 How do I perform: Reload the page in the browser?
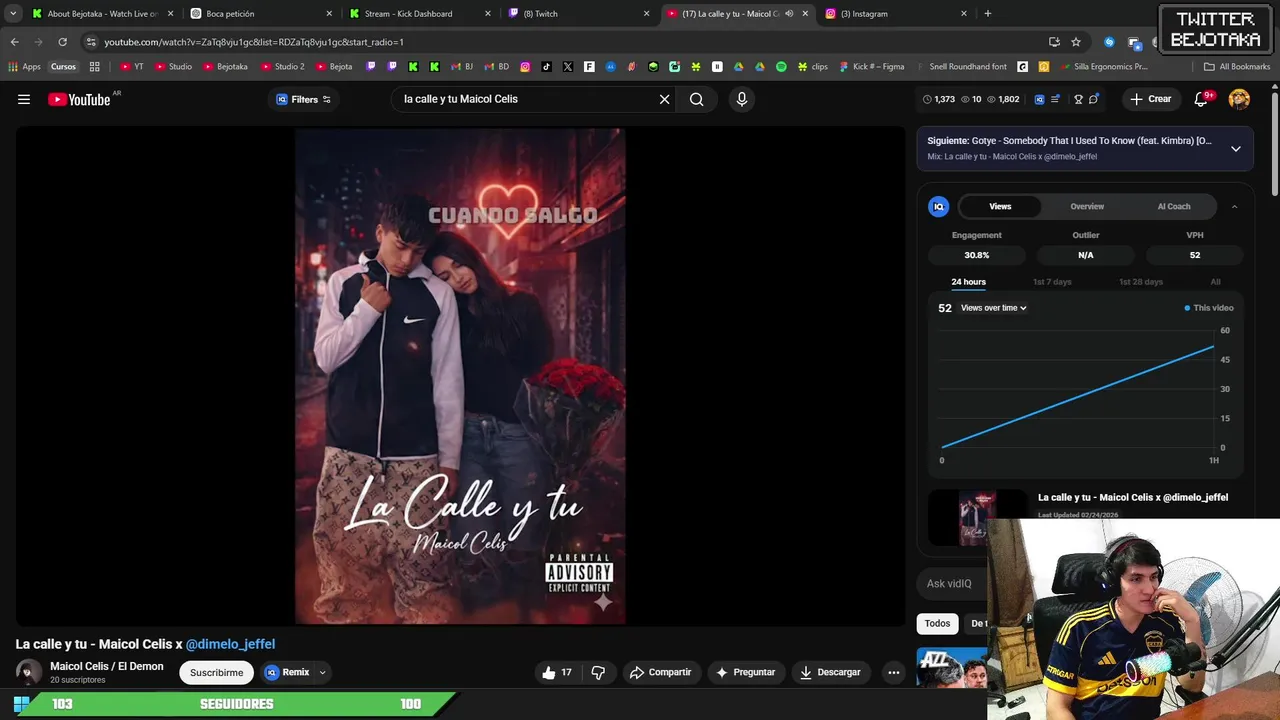pyautogui.click(x=62, y=42)
